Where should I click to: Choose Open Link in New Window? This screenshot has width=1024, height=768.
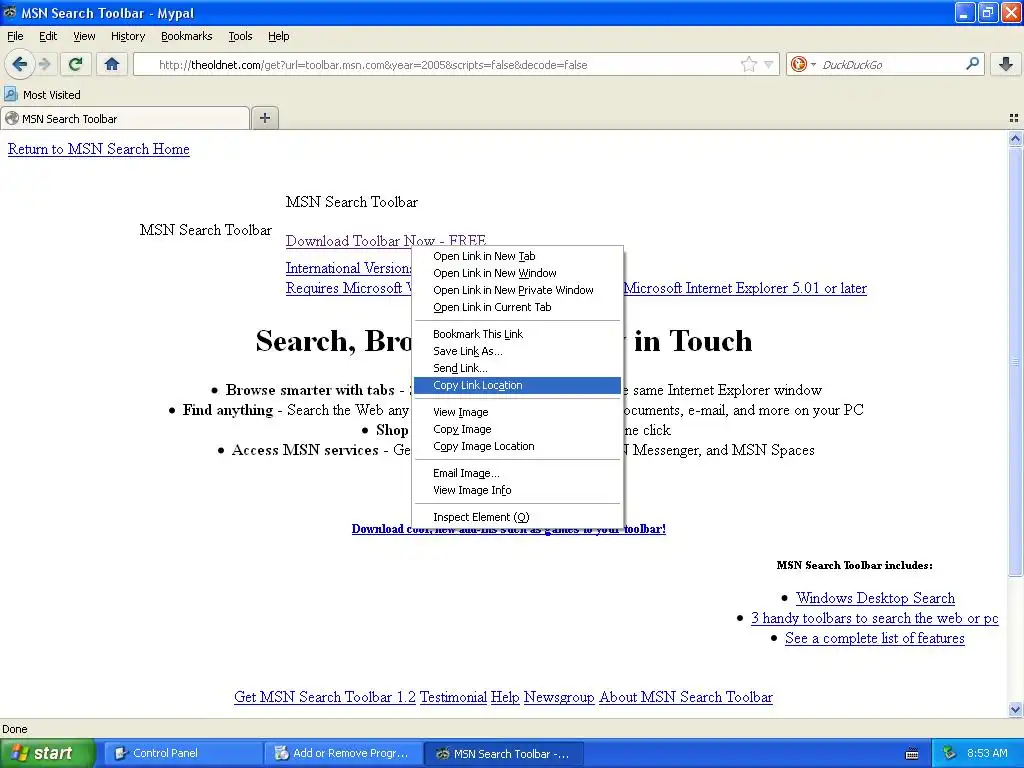(x=517, y=273)
